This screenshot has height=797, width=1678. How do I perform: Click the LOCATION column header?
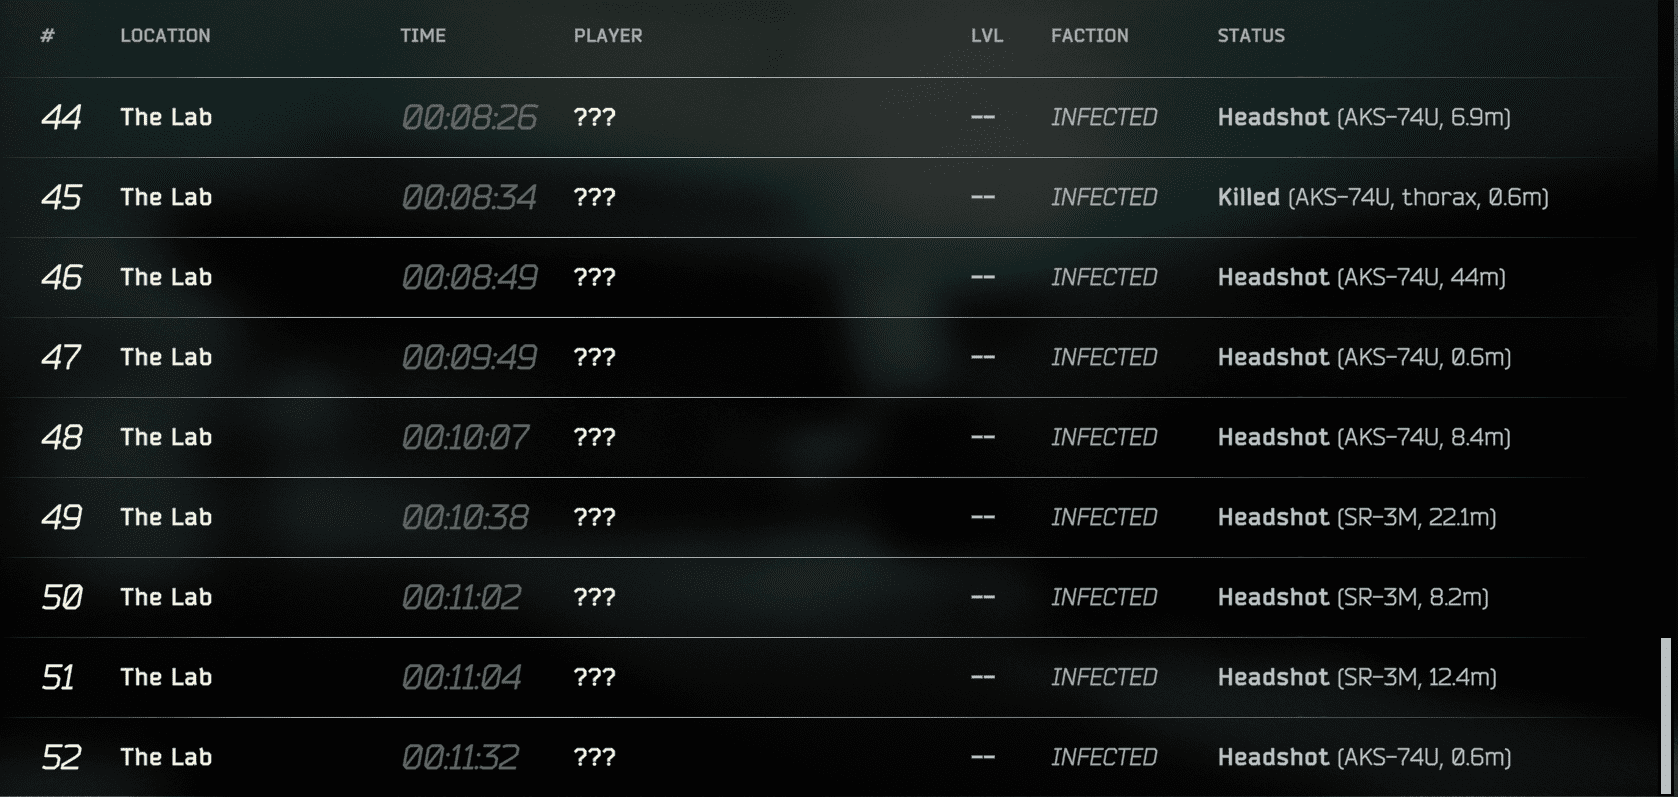pyautogui.click(x=165, y=36)
